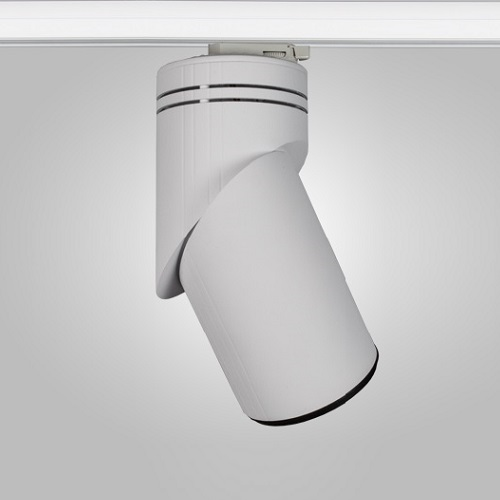Click the lower edge of the track rail
This screenshot has height=500, width=500.
point(250,43)
